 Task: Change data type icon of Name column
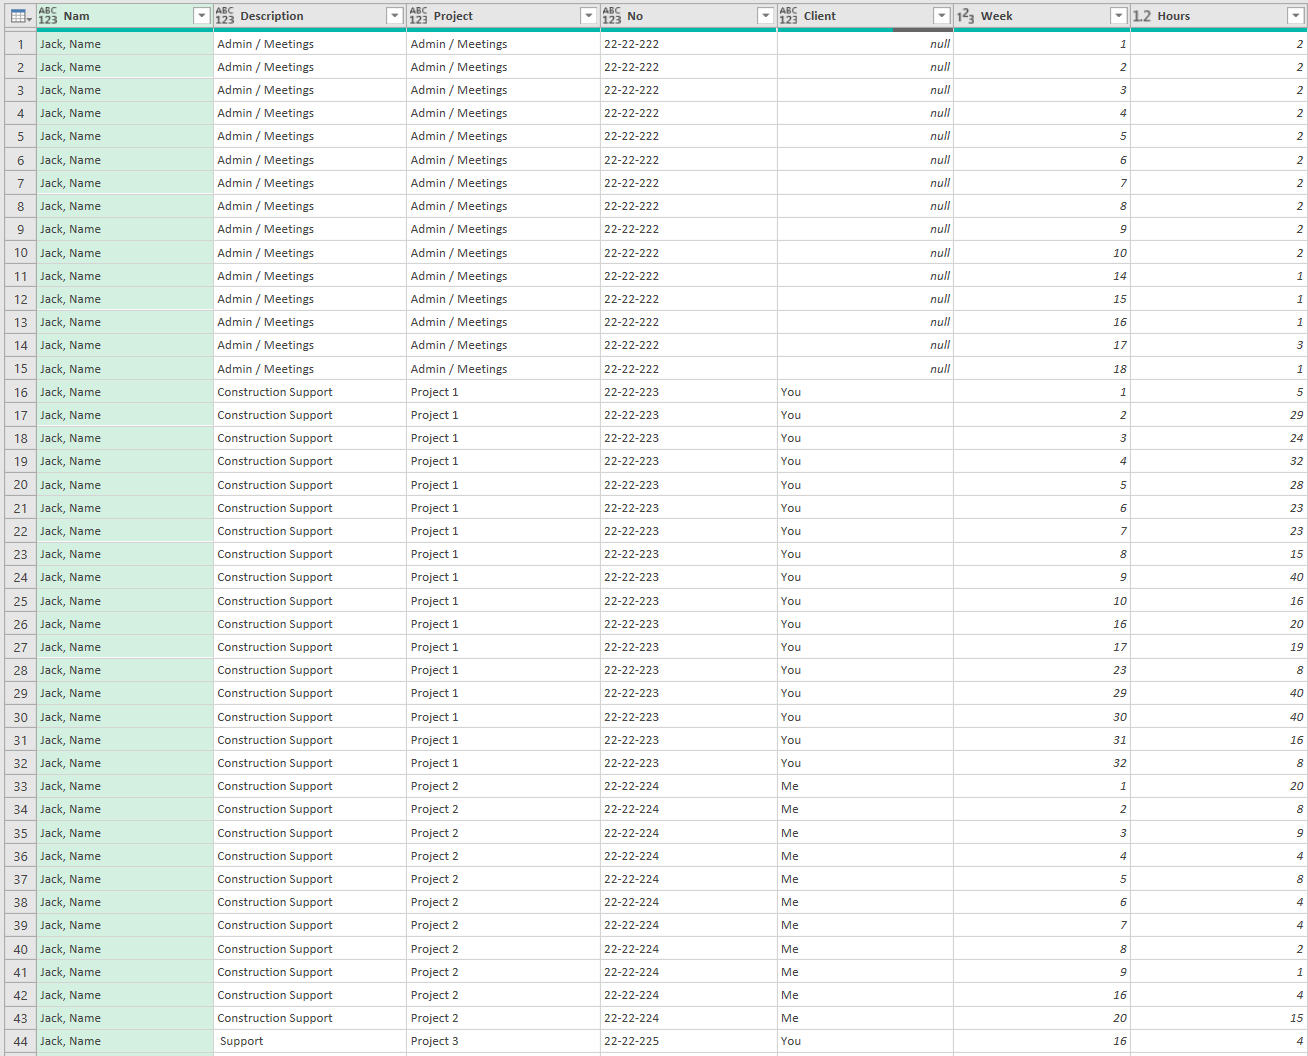(x=48, y=16)
